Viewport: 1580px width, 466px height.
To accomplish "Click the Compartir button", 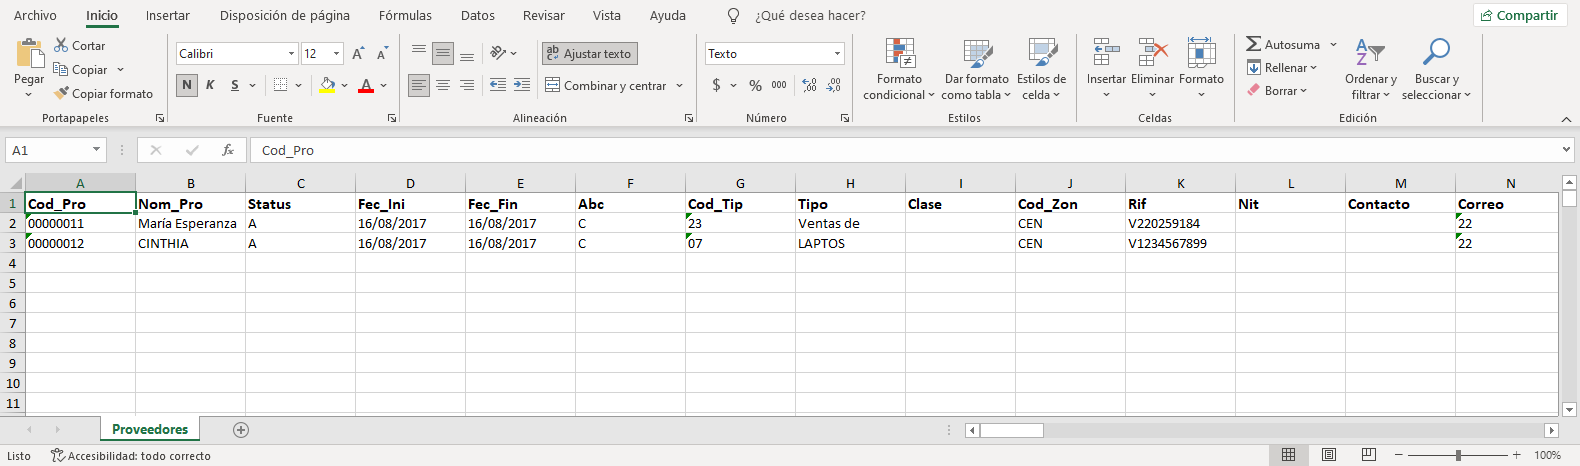I will point(1518,15).
